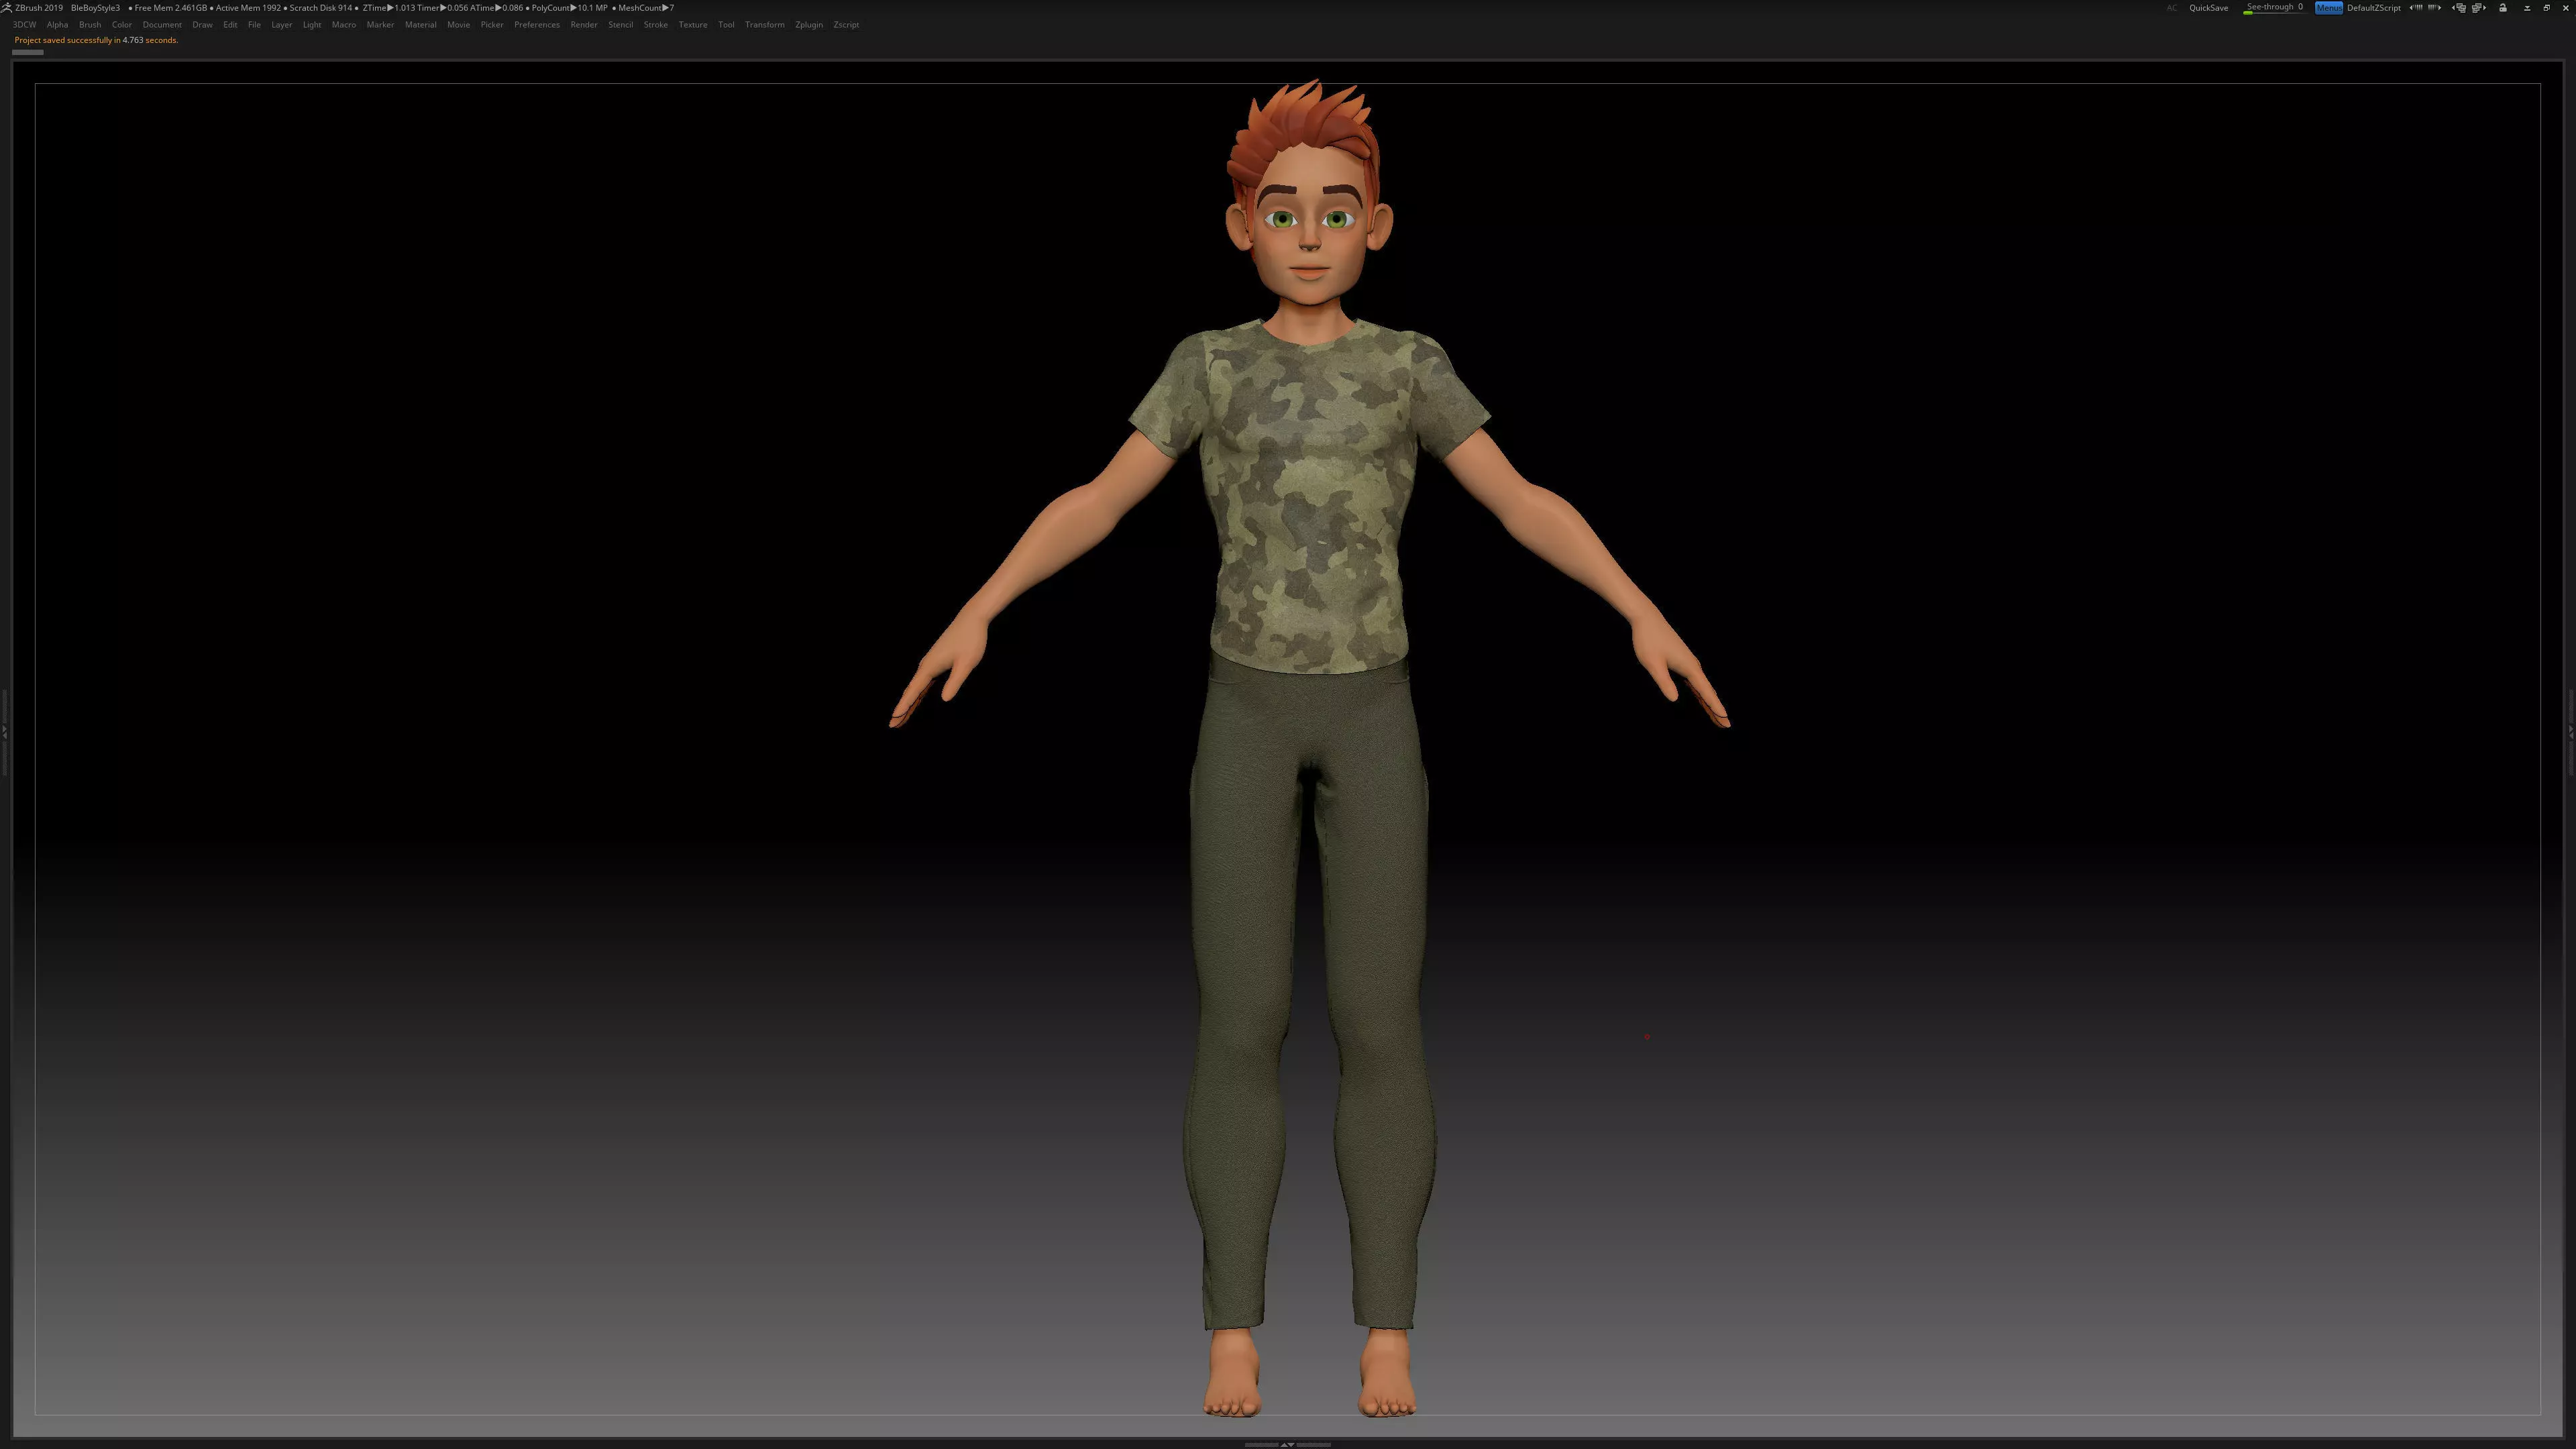Expand the bottom tray divider arrows
Image resolution: width=2576 pixels, height=1449 pixels.
1287,1444
